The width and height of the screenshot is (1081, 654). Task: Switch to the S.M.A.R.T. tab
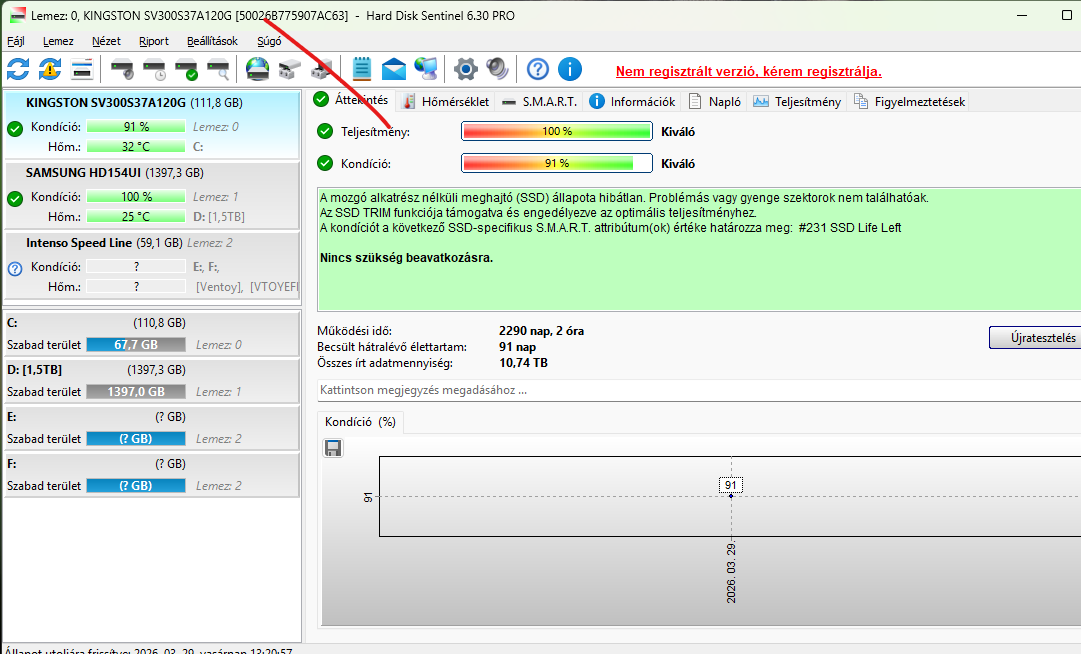pos(539,102)
